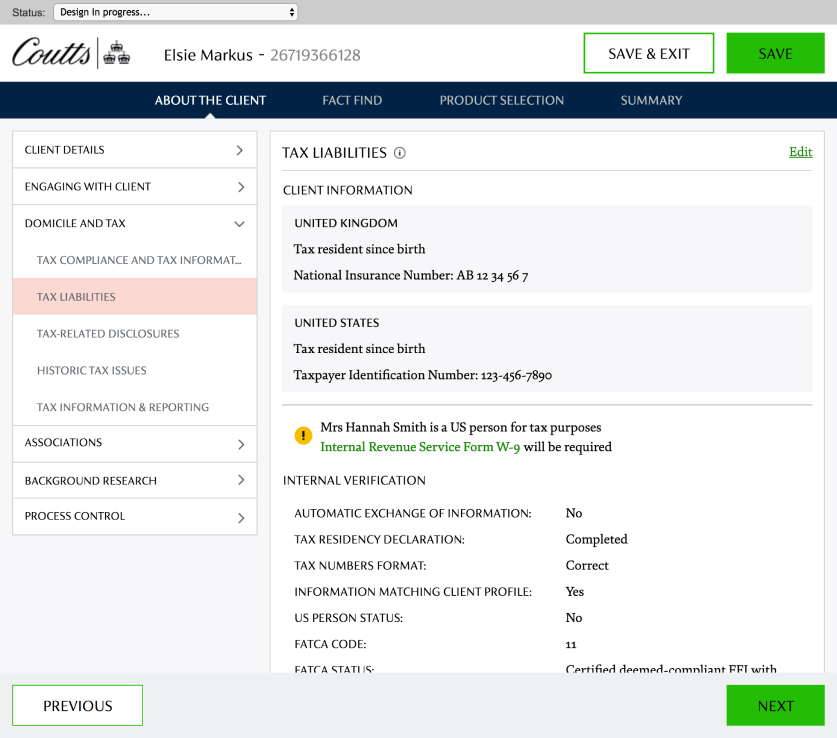Screen dimensions: 837x738
Task: Switch to the Fact Find tab
Action: pos(352,100)
